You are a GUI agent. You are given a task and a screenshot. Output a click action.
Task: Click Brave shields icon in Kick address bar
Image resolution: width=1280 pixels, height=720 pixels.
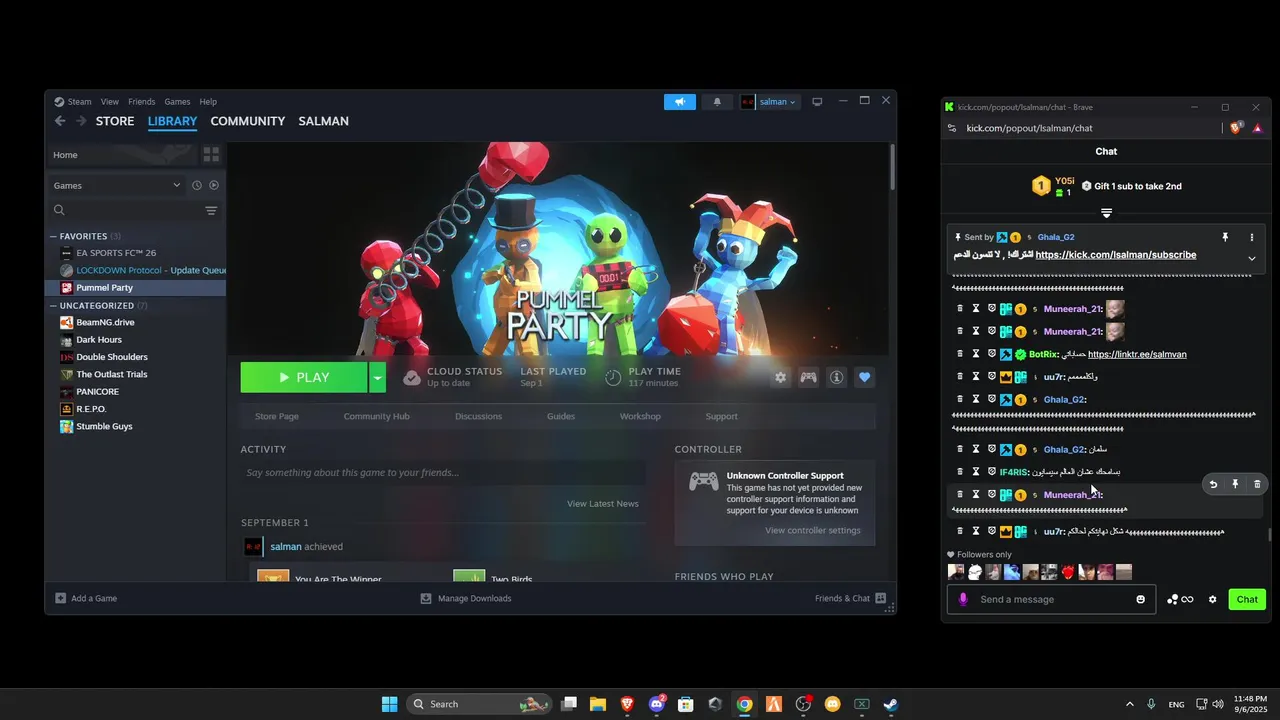[1236, 128]
